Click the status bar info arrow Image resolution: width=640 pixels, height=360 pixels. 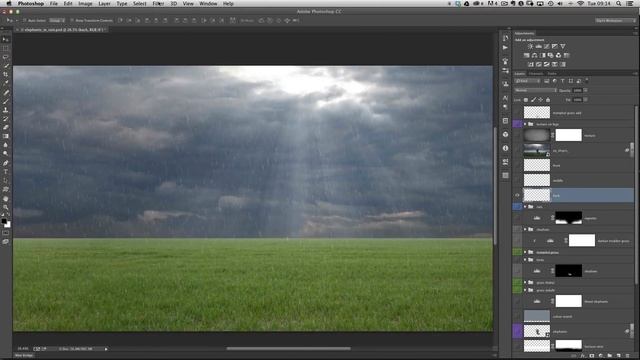pos(106,349)
